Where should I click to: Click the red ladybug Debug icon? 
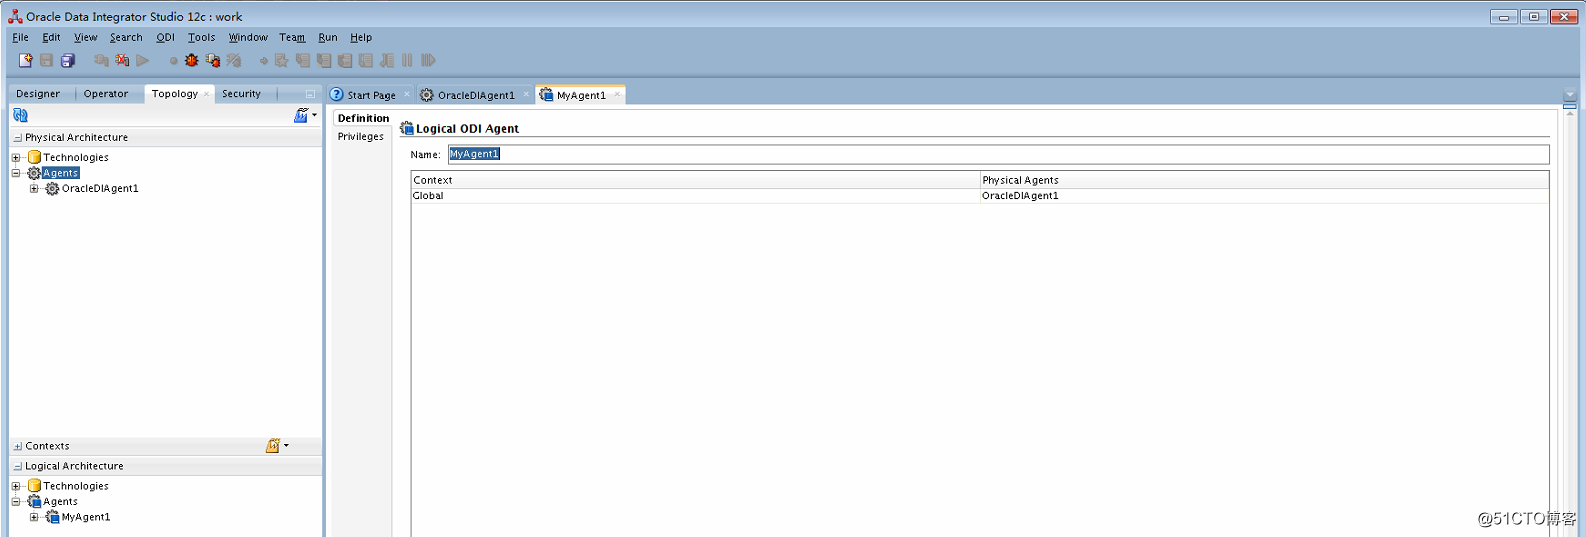pos(191,60)
